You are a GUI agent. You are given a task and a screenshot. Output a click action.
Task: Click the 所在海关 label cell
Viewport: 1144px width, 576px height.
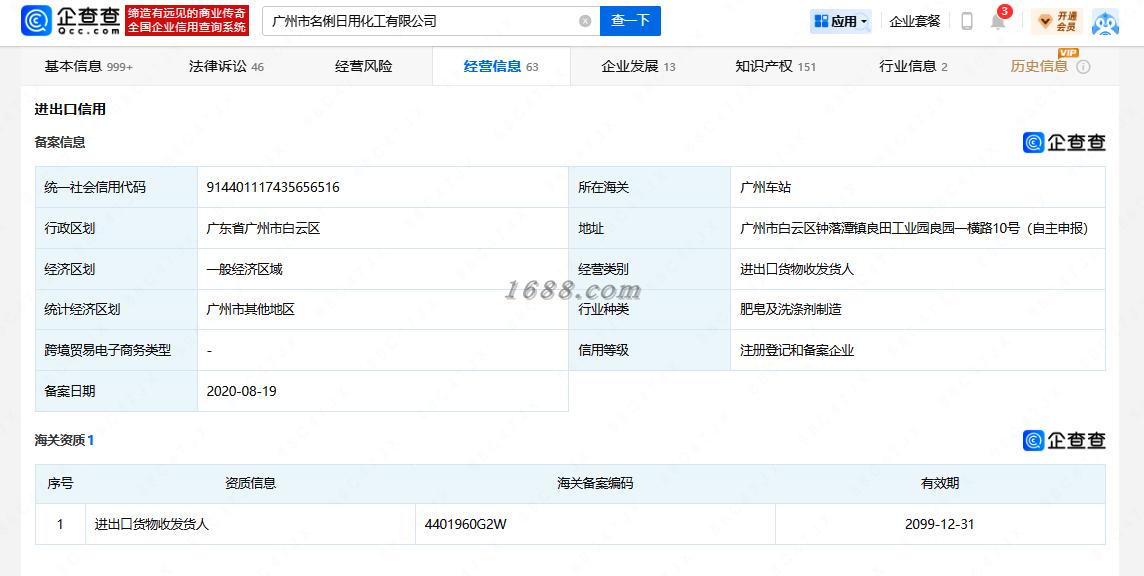[x=649, y=187]
